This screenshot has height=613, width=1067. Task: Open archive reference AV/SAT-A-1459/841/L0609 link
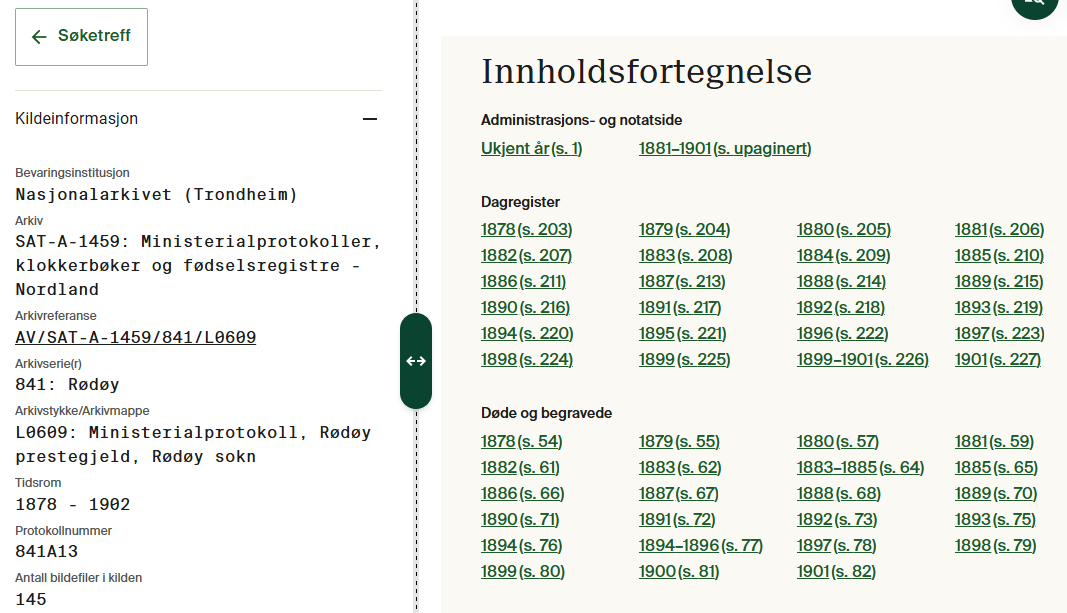(136, 338)
